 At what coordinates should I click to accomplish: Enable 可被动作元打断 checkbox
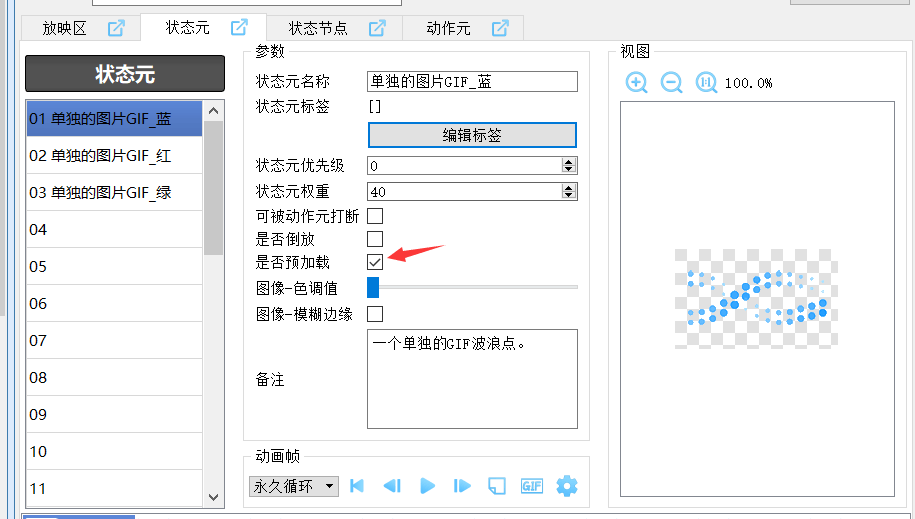pos(375,215)
